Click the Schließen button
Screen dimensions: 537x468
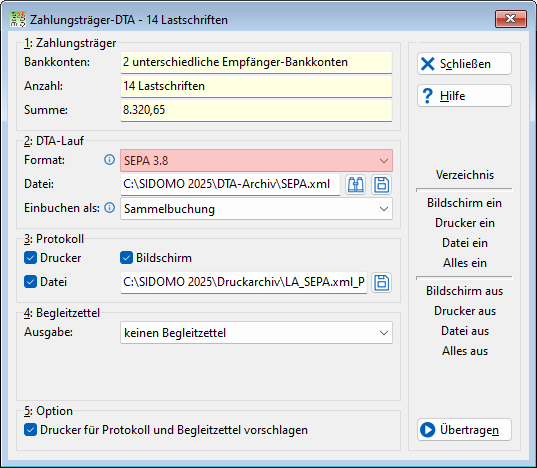coord(464,64)
